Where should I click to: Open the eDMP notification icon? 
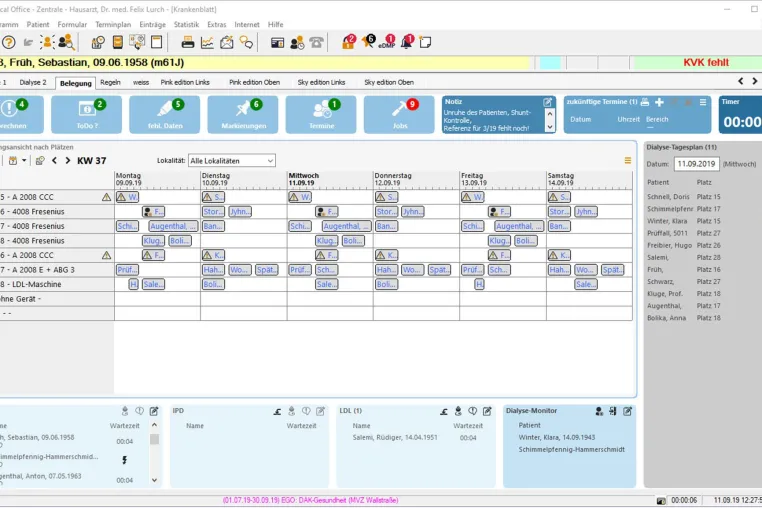387,42
